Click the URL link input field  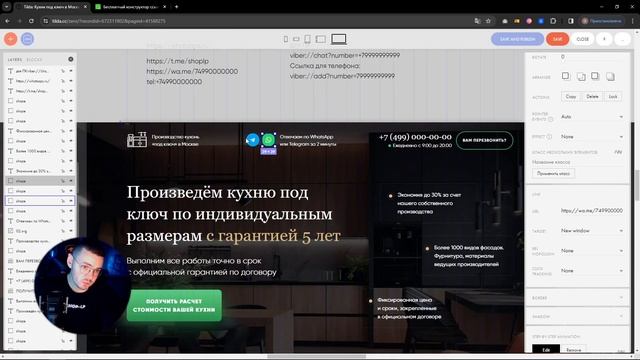click(x=592, y=211)
